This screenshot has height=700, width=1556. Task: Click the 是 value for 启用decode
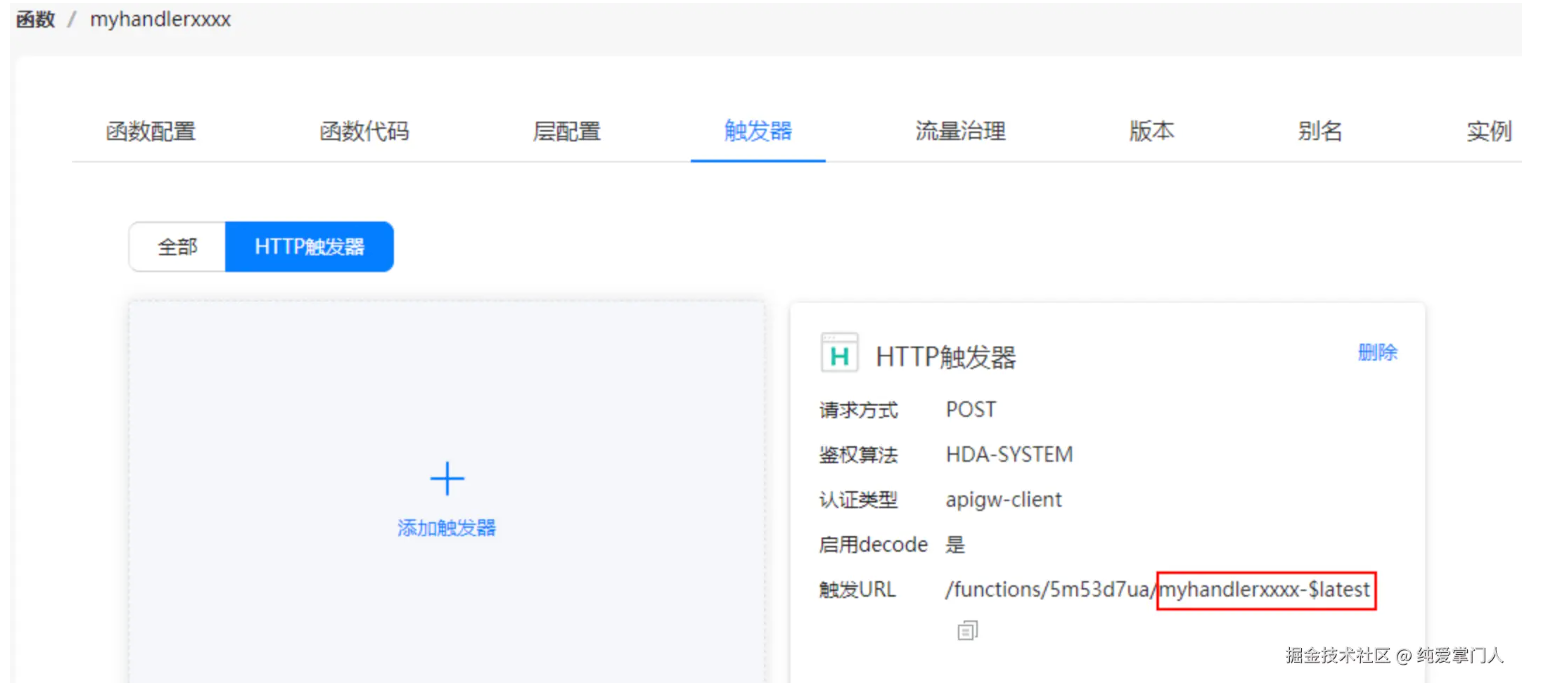(x=955, y=545)
